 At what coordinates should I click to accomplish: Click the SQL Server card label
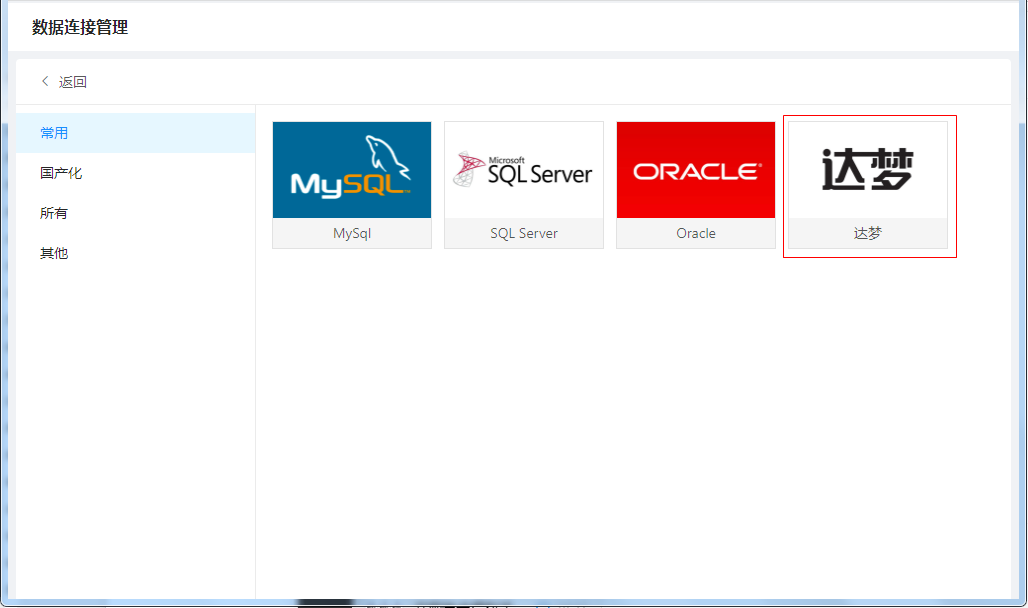(523, 233)
